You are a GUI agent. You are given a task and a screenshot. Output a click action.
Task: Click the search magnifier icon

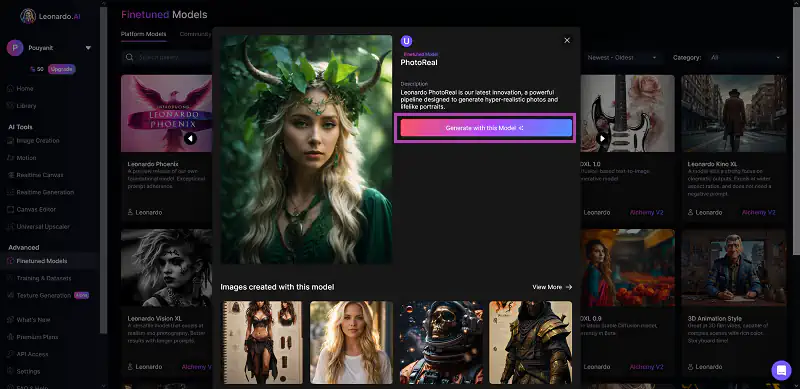130,58
